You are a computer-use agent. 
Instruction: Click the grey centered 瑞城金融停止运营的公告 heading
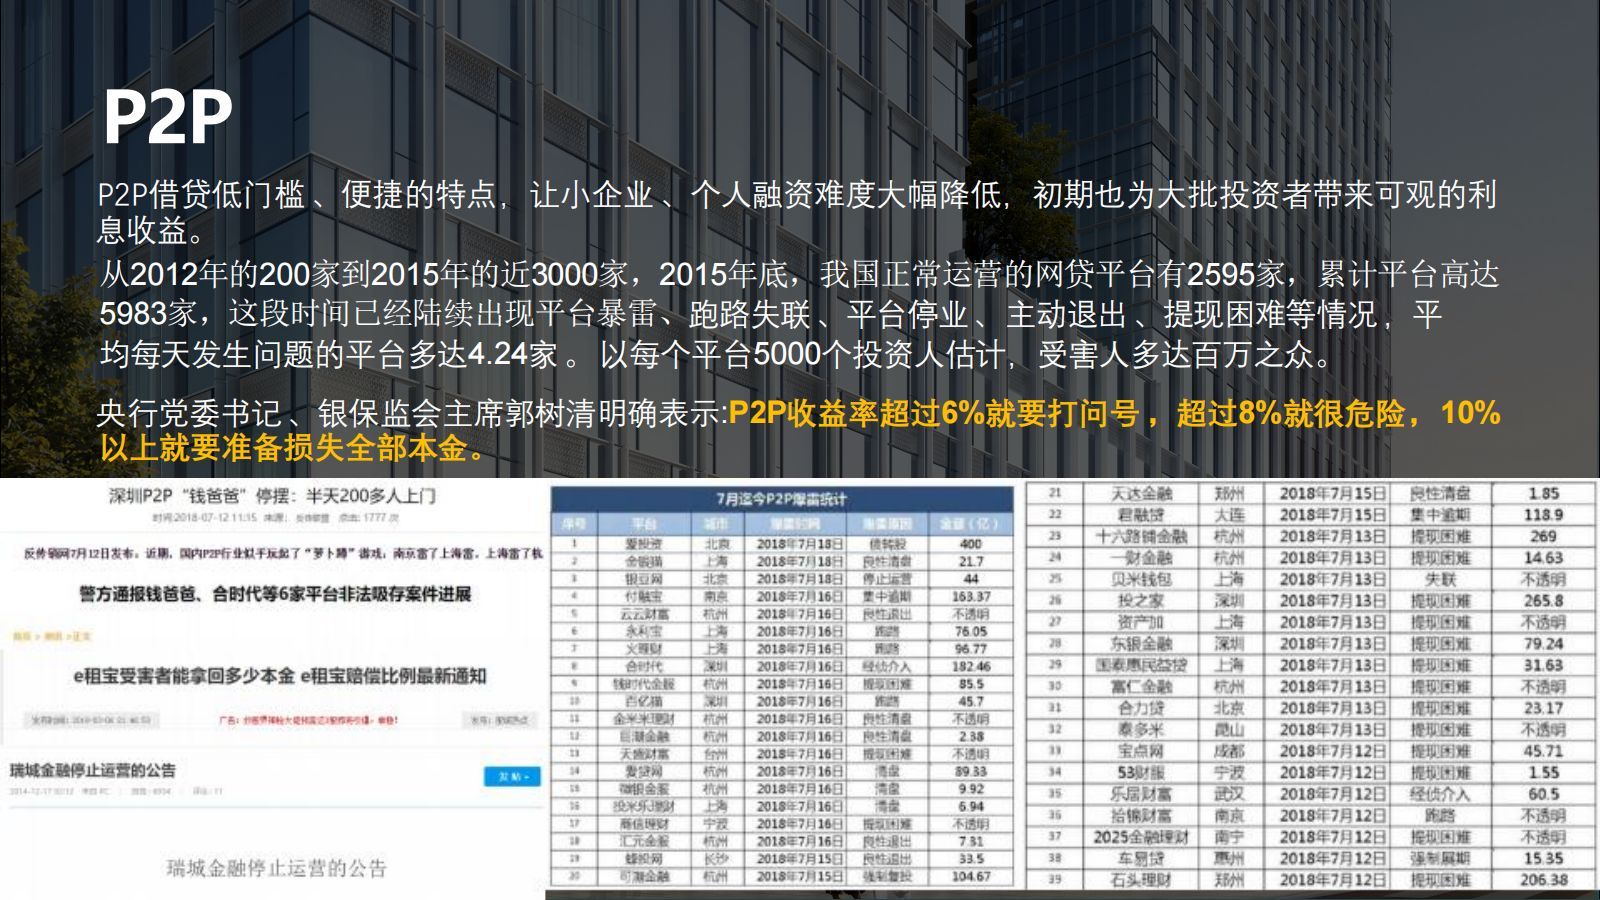[276, 868]
